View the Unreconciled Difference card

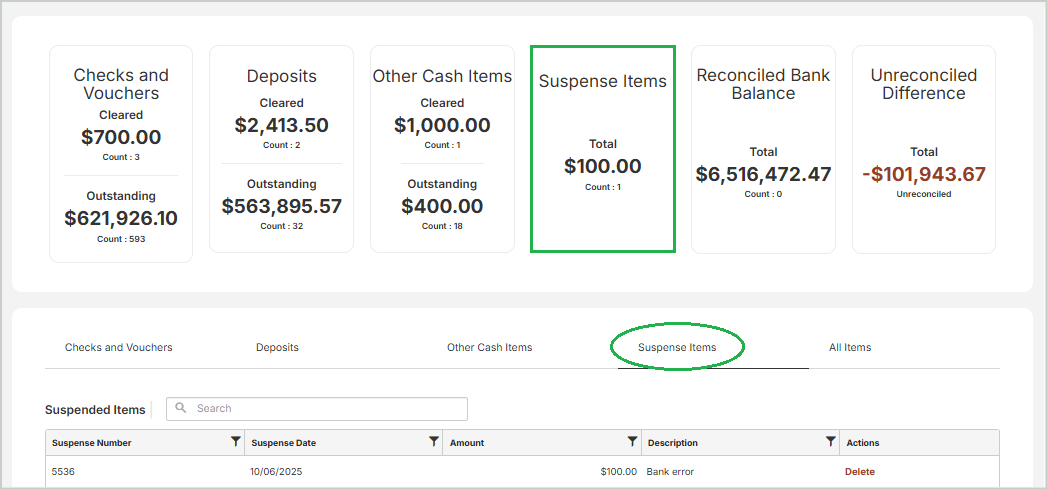tap(923, 149)
